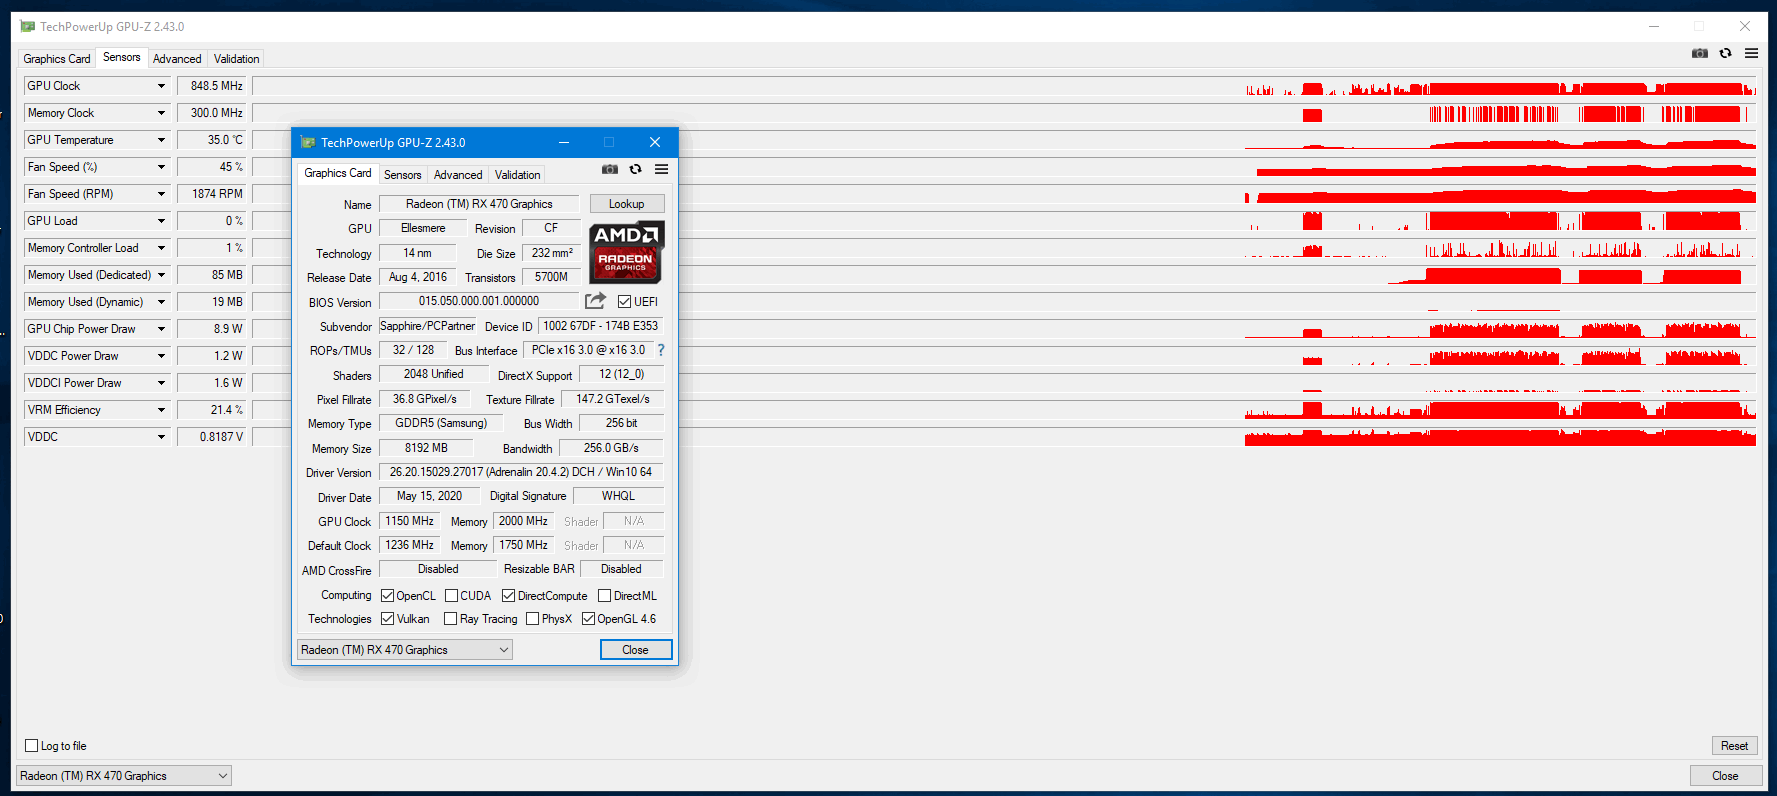Screen dimensions: 1777x796
Task: Click GPU-Z app icon in front dialog title bar
Action: pyautogui.click(x=308, y=142)
